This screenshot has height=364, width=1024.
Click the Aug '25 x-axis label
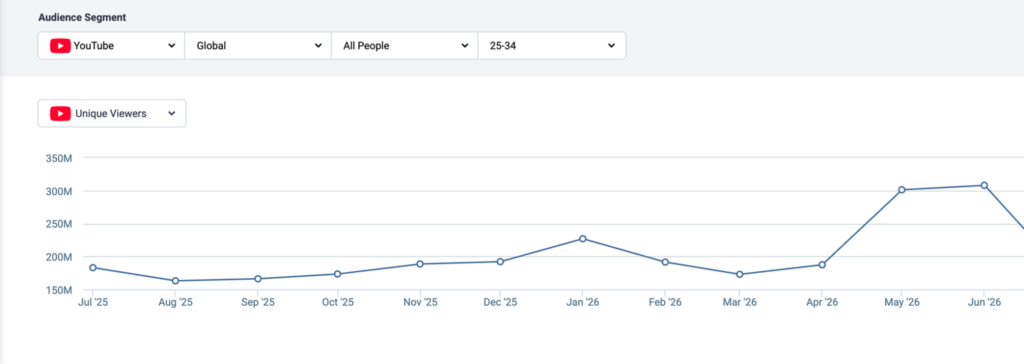(x=175, y=303)
